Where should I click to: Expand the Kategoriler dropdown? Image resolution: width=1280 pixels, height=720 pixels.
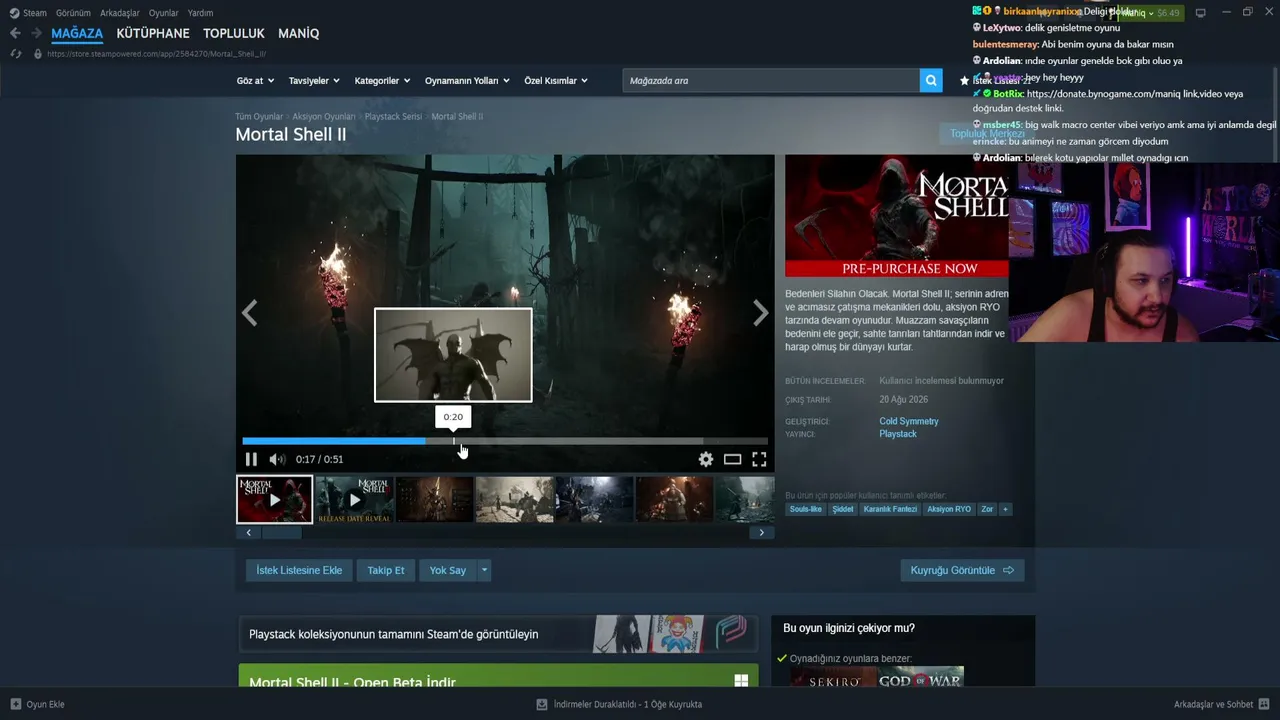383,81
